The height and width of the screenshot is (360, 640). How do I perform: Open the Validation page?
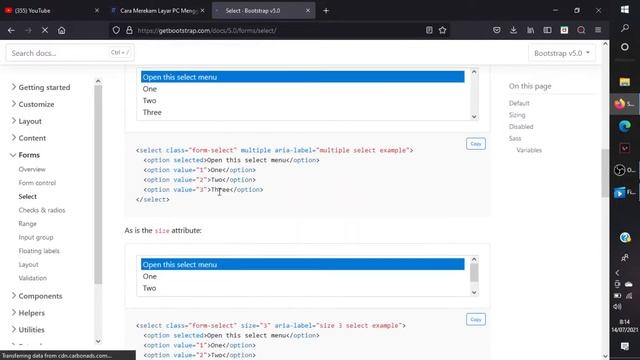click(x=33, y=278)
